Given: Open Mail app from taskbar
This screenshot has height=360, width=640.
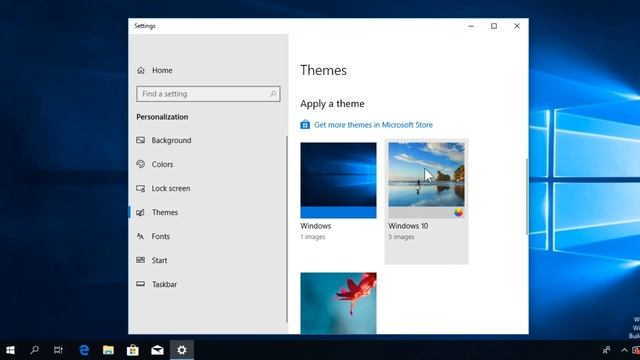Looking at the screenshot, I should [157, 350].
